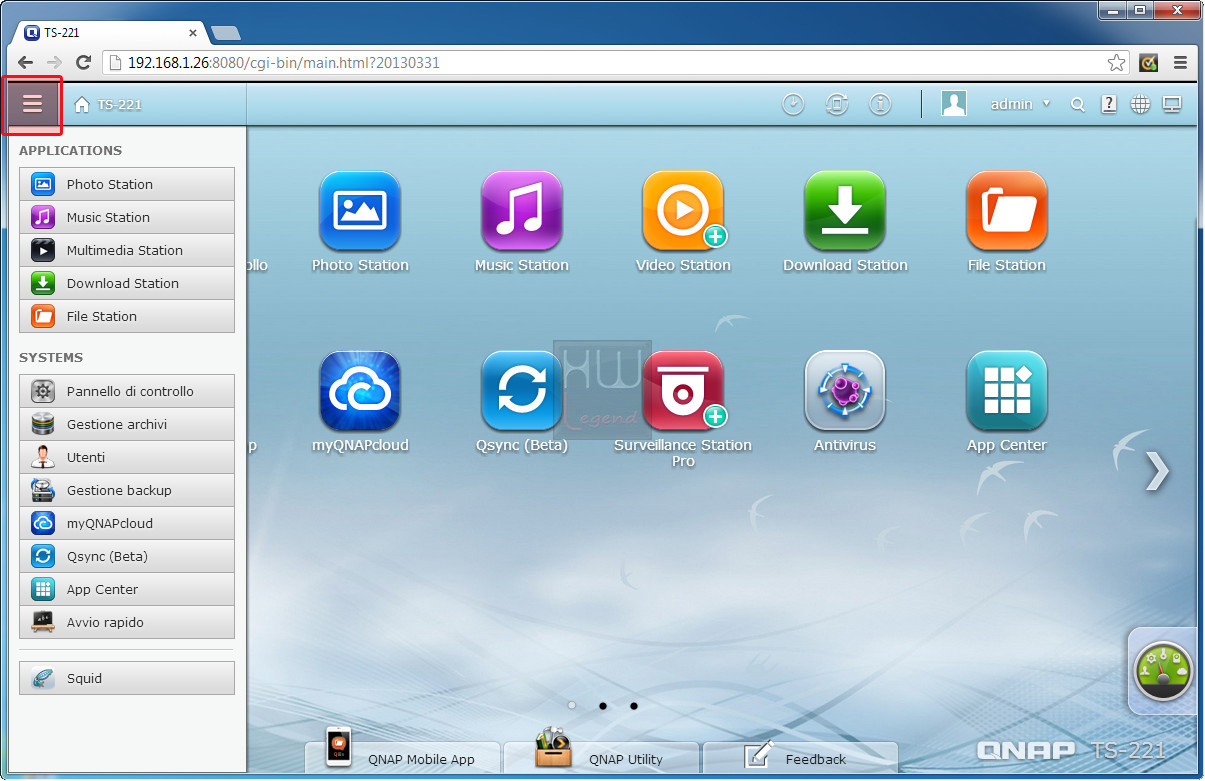Expand the admin account dropdown
Viewport: 1205px width, 781px height.
click(1020, 104)
